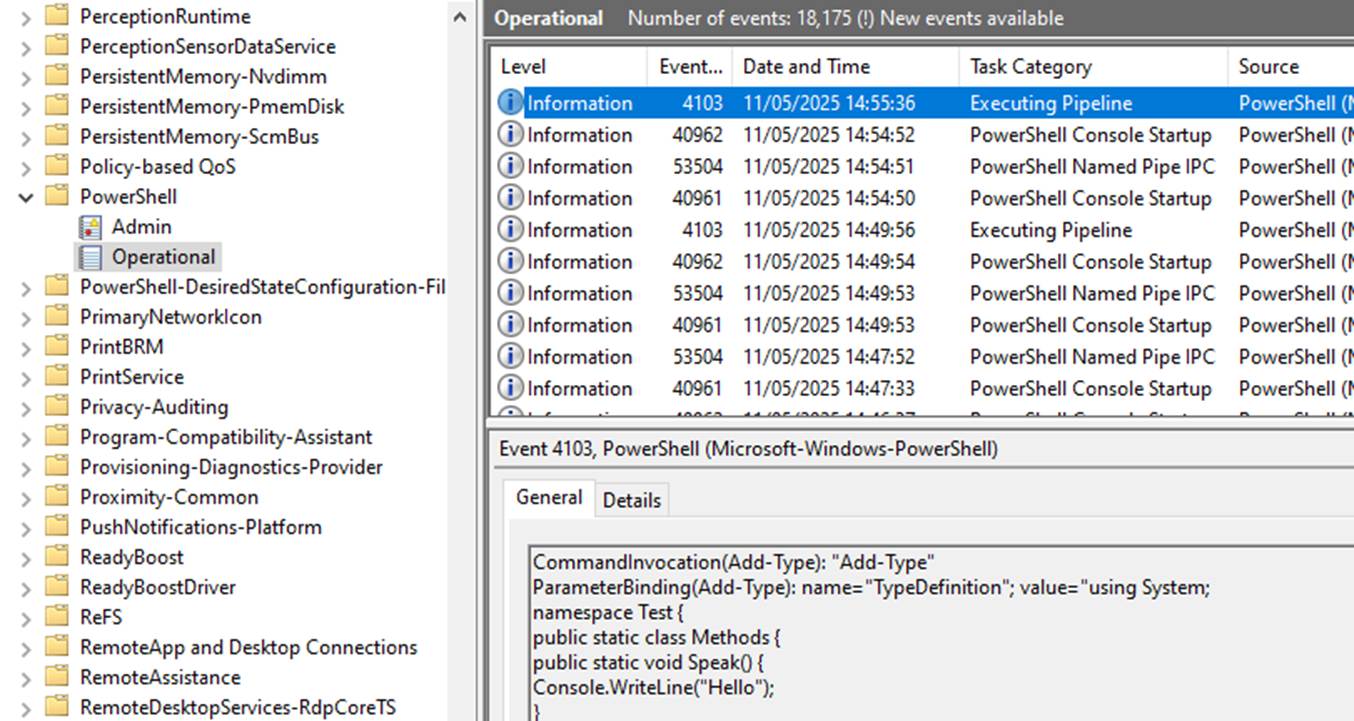Sort by Source column header
Viewport: 1354px width, 721px height.
(1290, 67)
